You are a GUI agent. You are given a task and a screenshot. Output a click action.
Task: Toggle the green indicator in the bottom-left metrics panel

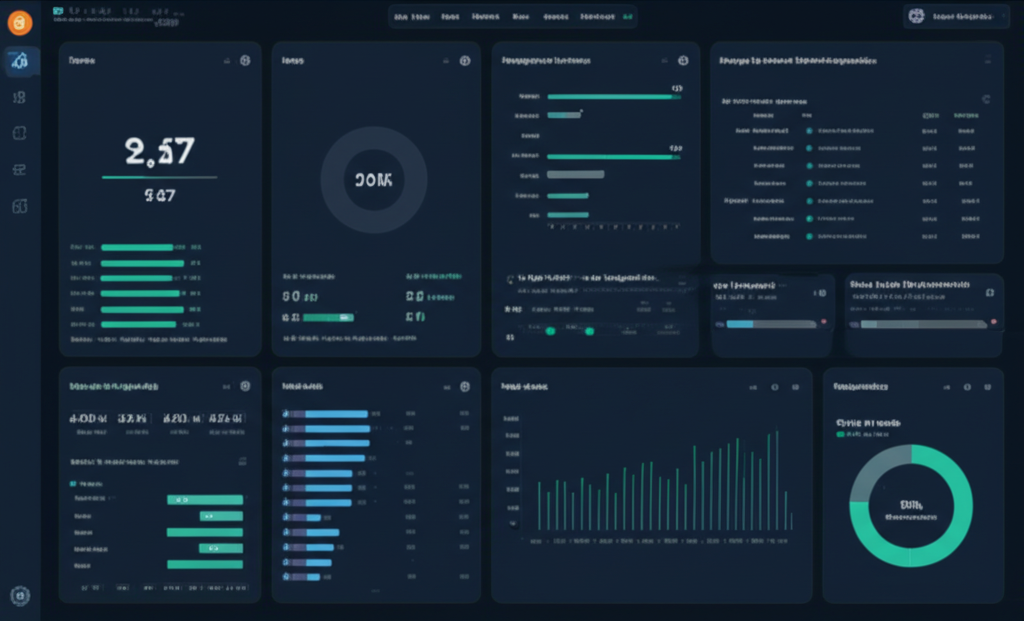click(x=72, y=484)
